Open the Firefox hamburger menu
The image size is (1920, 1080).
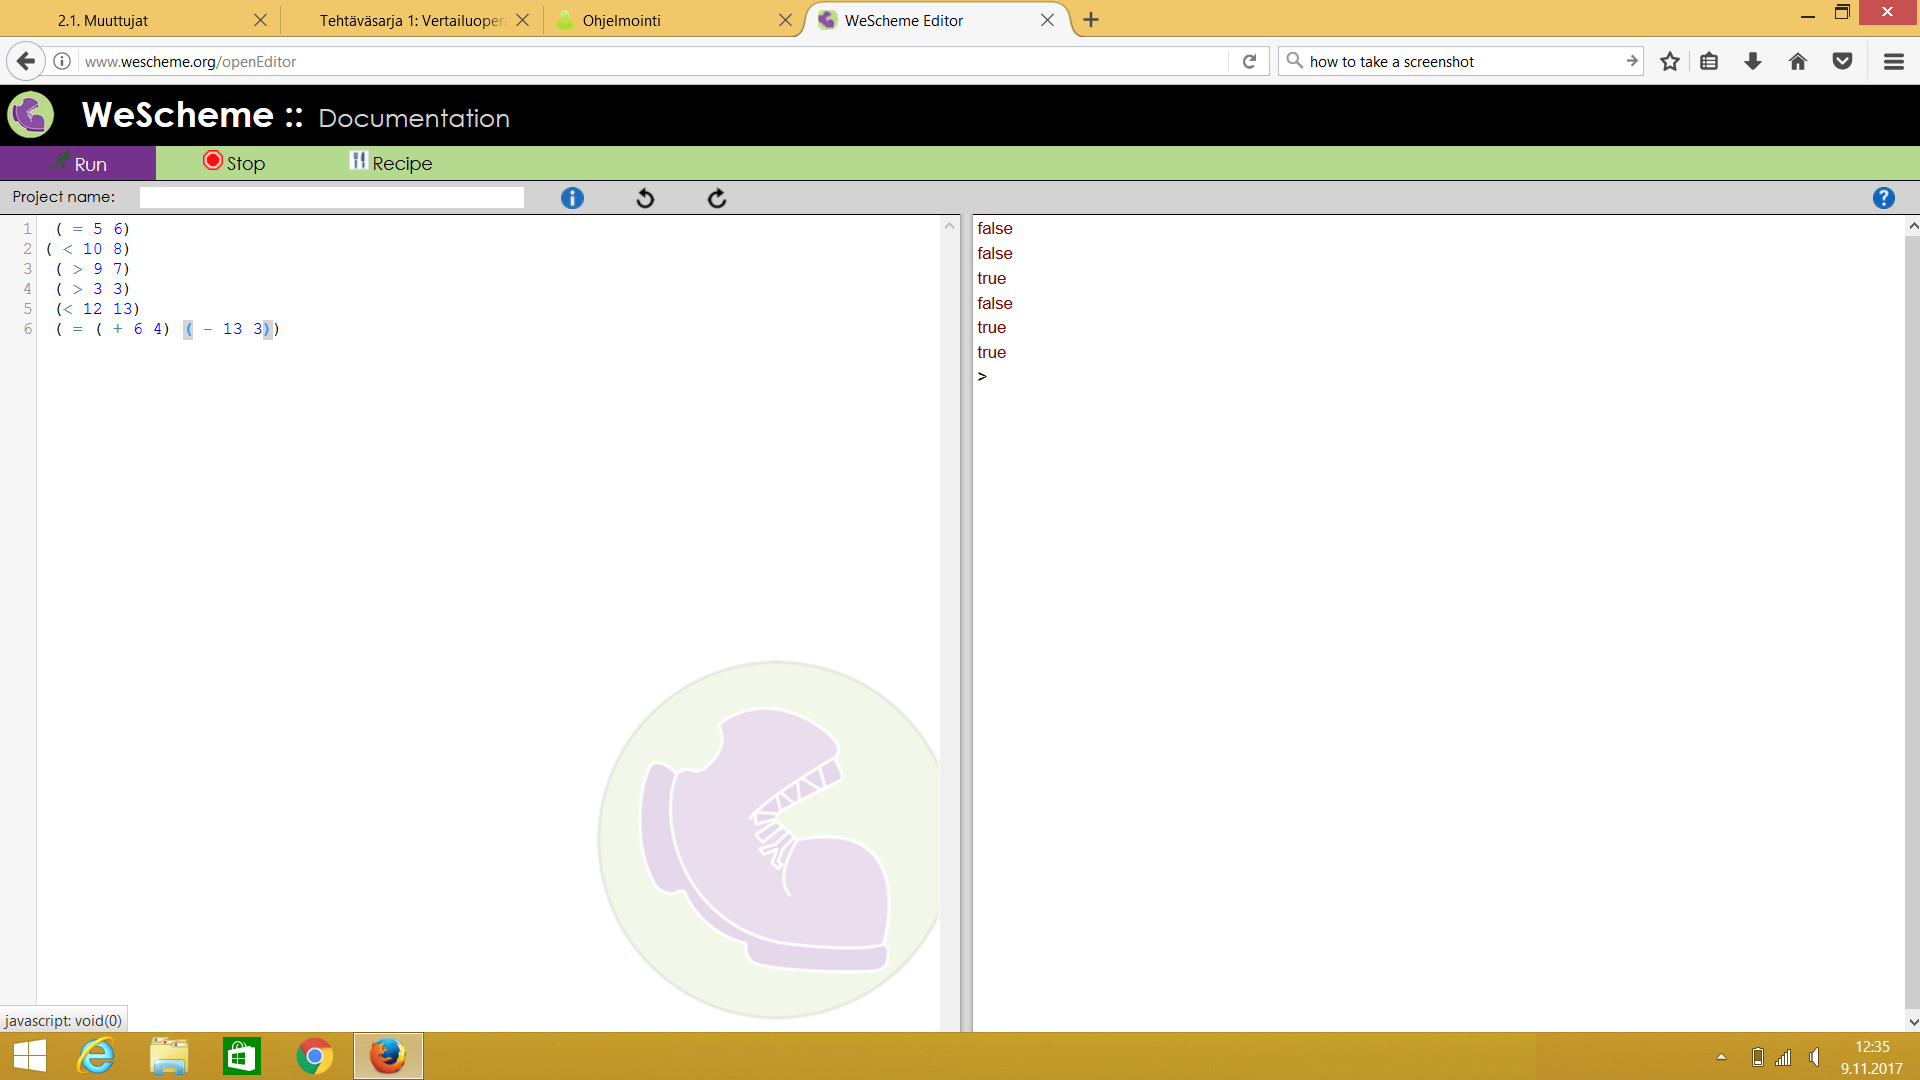click(1893, 62)
